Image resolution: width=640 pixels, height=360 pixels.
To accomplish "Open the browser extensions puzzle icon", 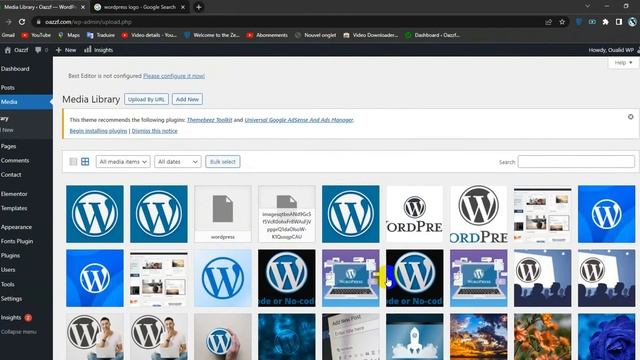I will tap(606, 22).
